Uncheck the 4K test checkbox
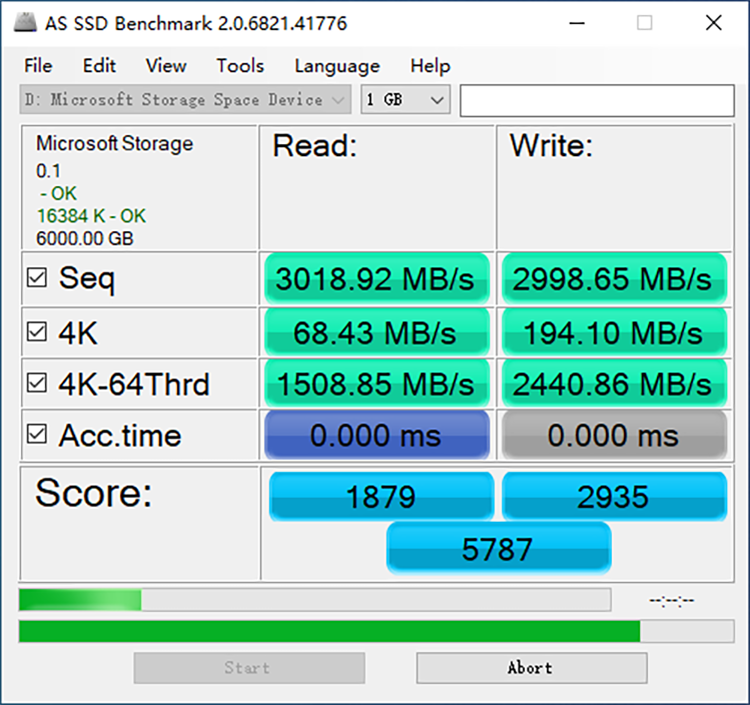Image resolution: width=750 pixels, height=705 pixels. 37,331
